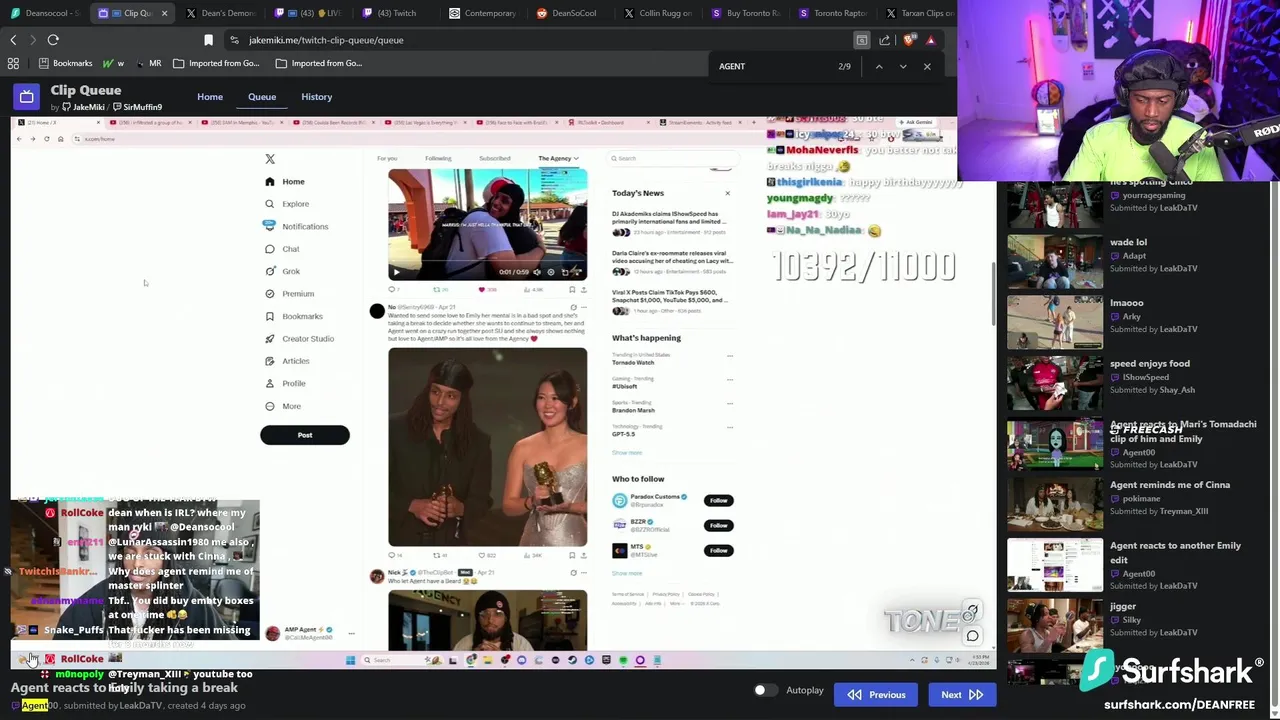Toggle the Autoplay switch
This screenshot has width=1280, height=720.
point(765,690)
